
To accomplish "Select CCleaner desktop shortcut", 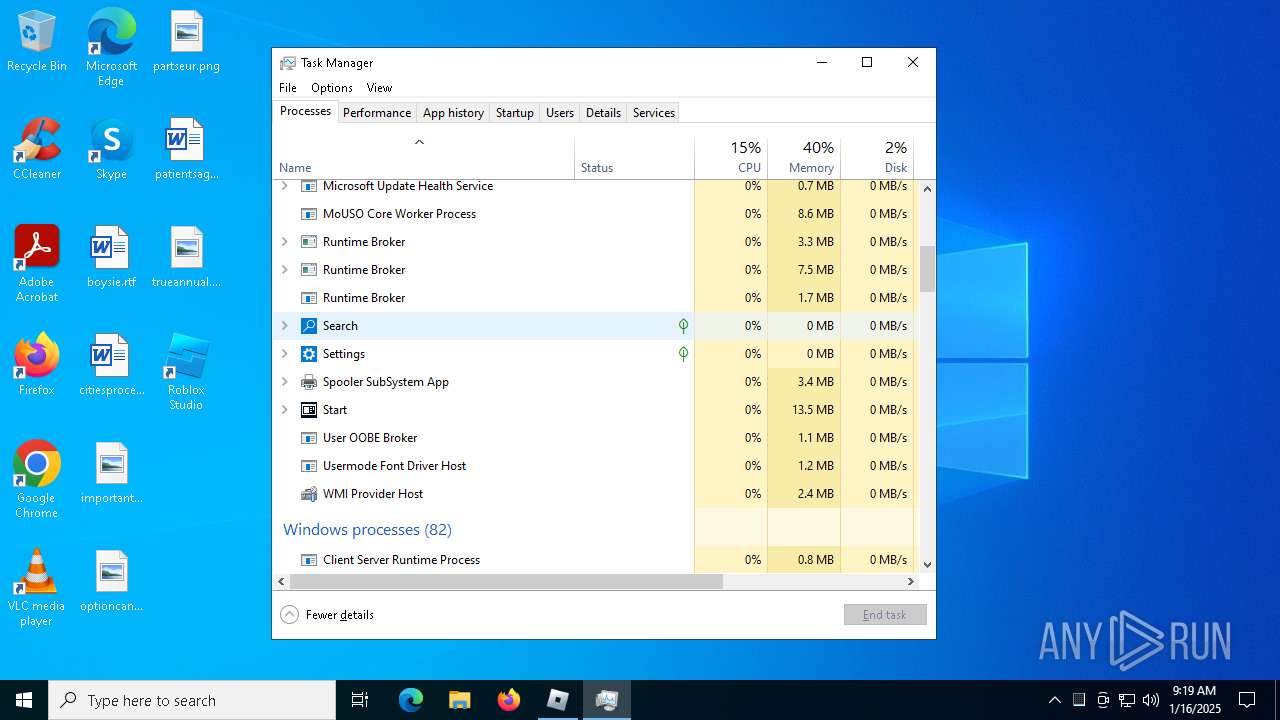I will (x=37, y=150).
